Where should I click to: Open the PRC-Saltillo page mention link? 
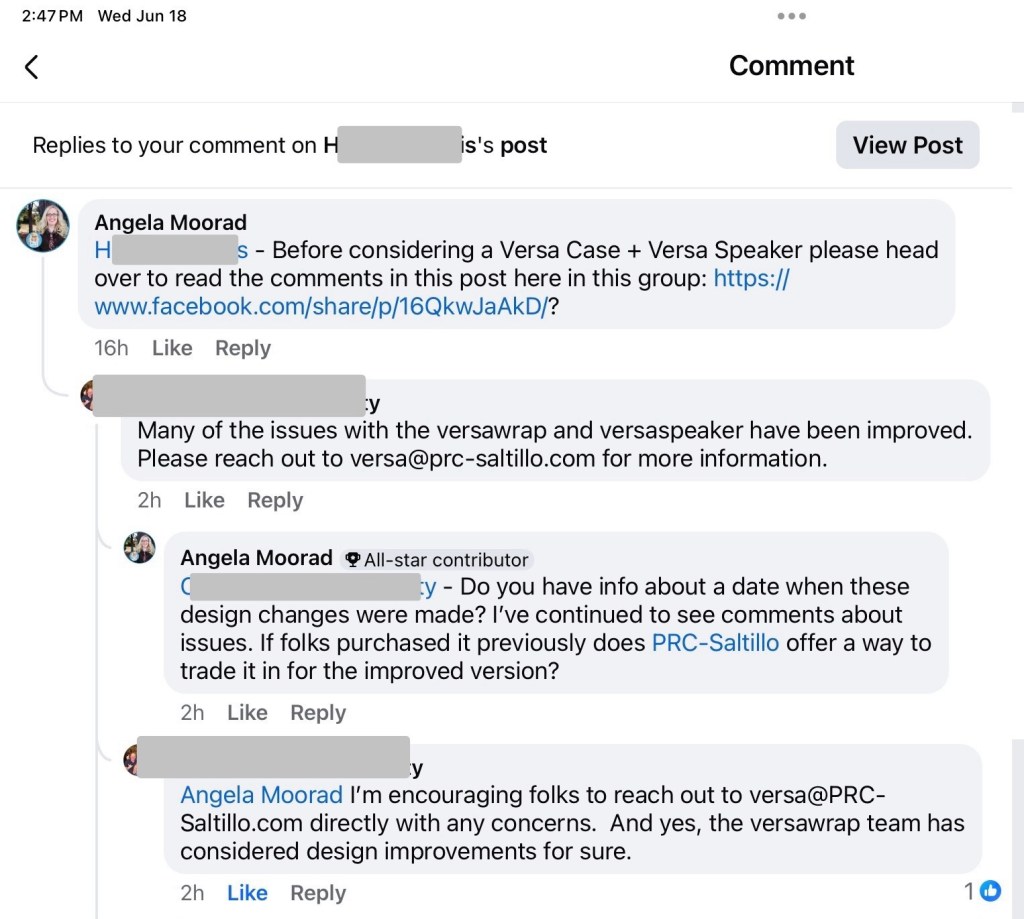715,643
